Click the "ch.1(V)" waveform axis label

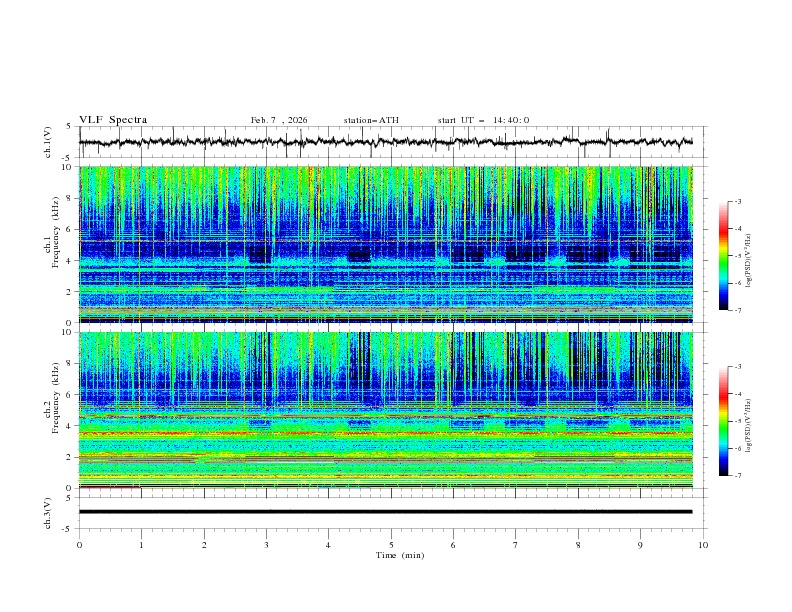48,142
